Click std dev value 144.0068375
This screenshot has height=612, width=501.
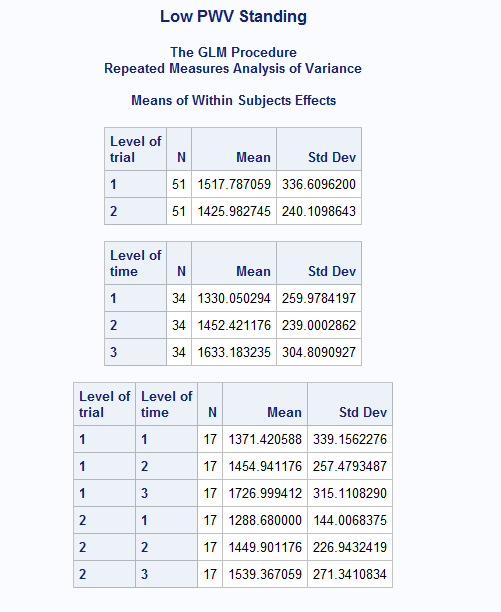point(350,520)
